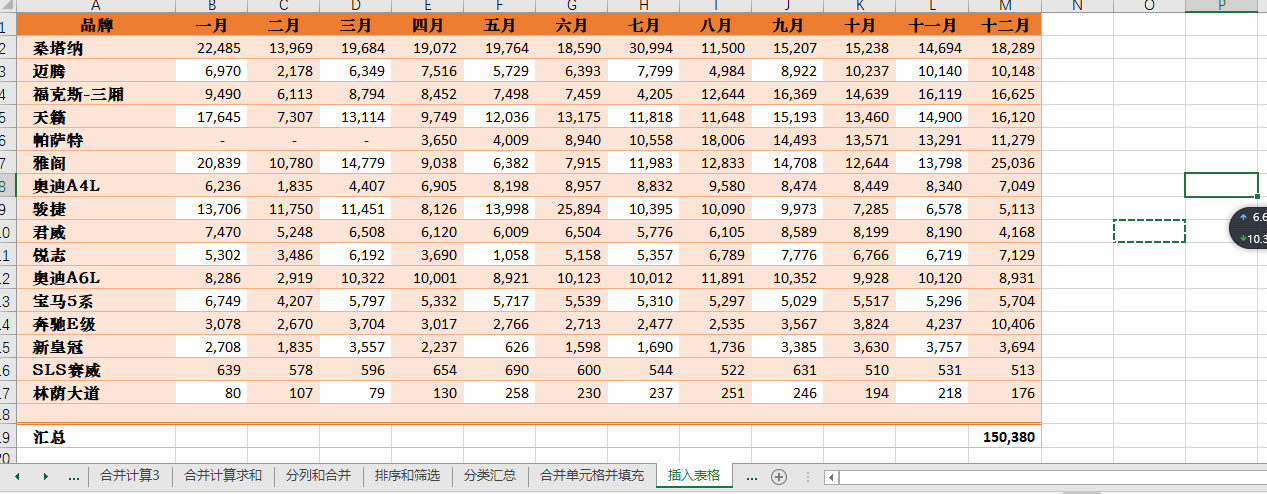The width and height of the screenshot is (1267, 494).
Task: Click the total value 150,380
Action: coord(1005,437)
